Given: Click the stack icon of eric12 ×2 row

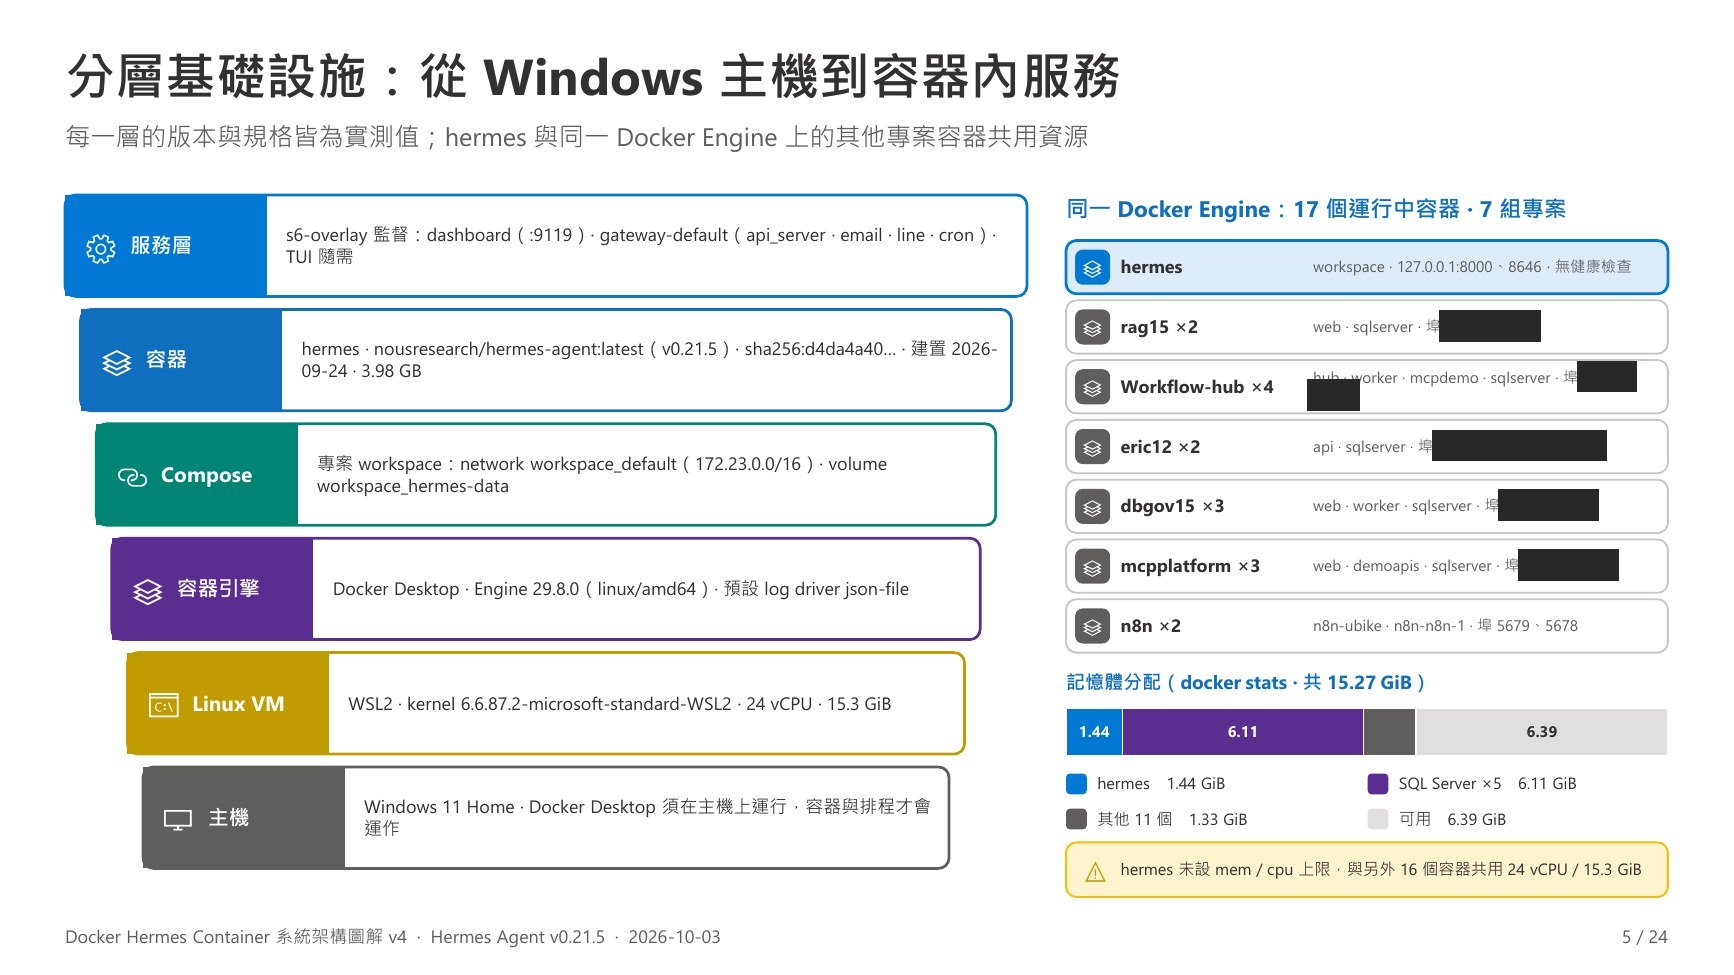Looking at the screenshot, I should pos(1092,447).
